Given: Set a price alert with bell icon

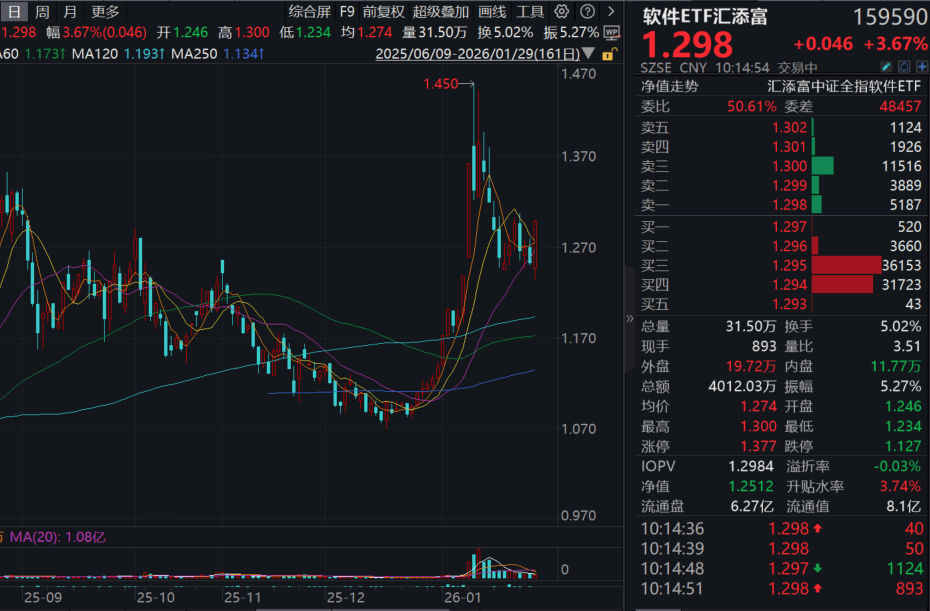Looking at the screenshot, I should [x=904, y=67].
